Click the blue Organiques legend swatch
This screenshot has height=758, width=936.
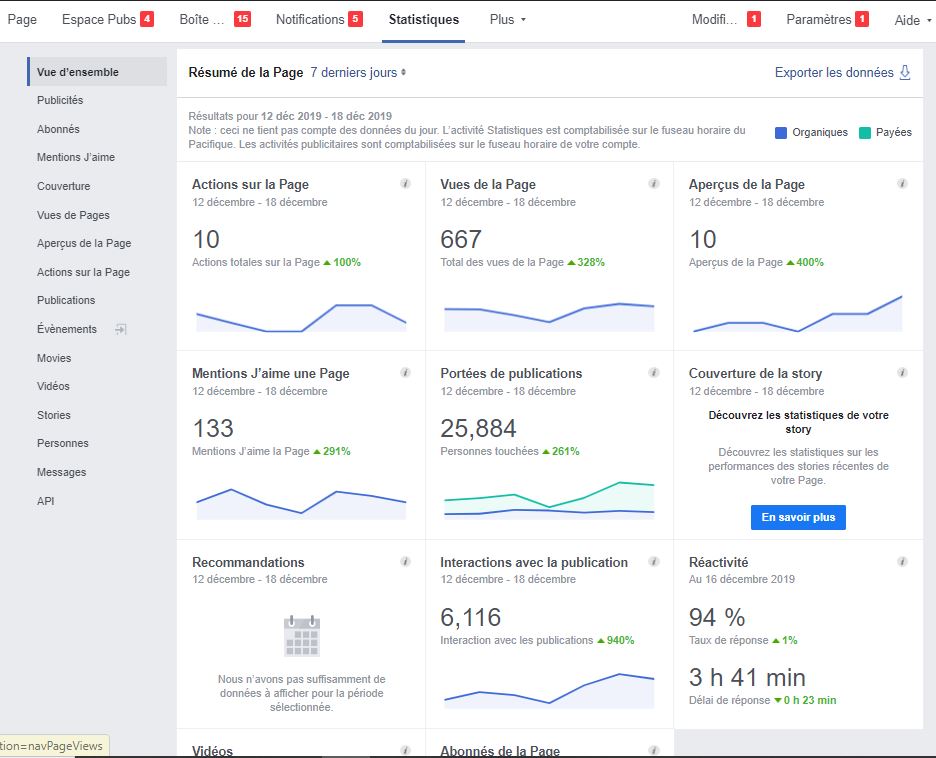[781, 133]
